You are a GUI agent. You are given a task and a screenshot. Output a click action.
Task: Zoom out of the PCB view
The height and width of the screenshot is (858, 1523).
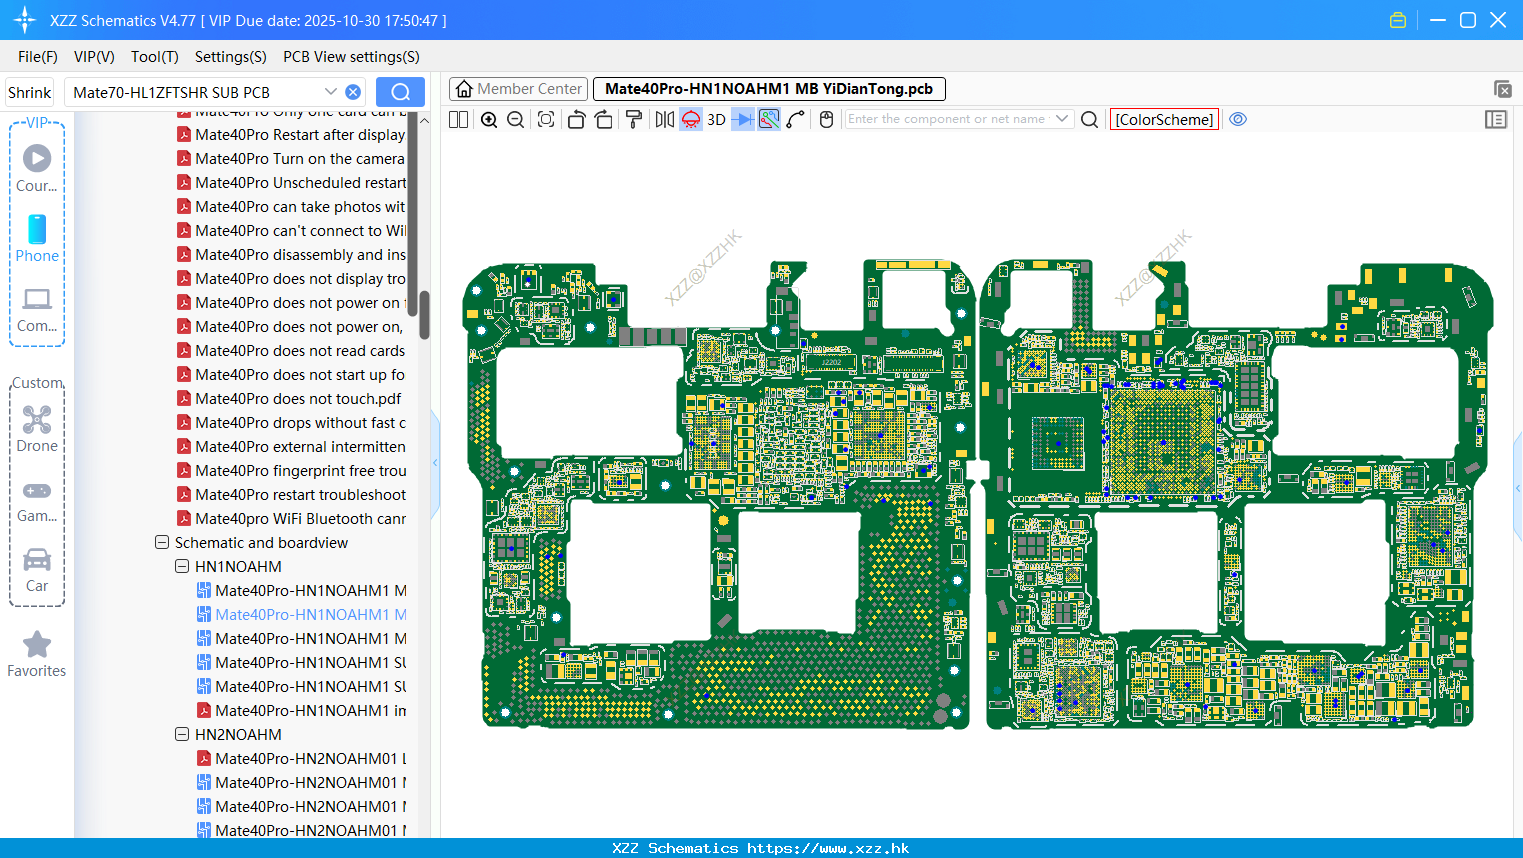(x=516, y=119)
